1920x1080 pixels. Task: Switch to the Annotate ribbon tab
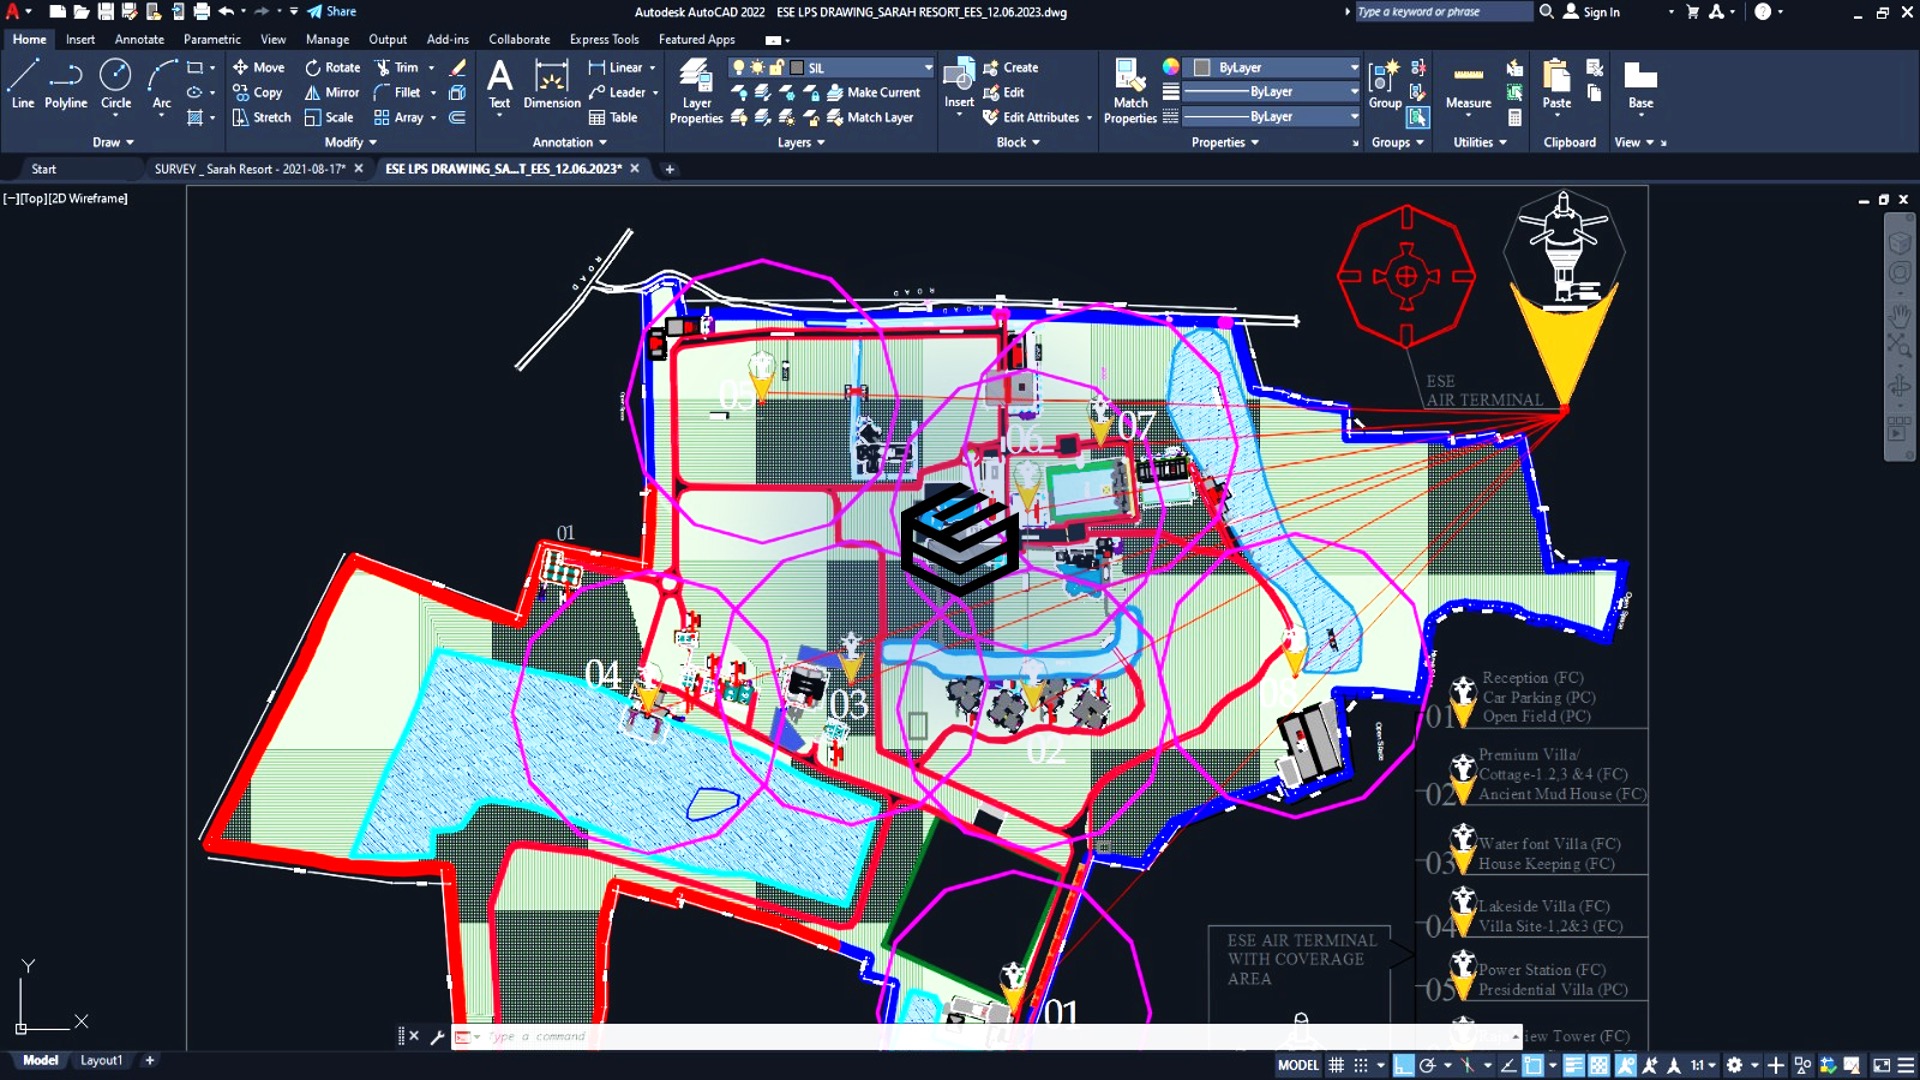[139, 39]
